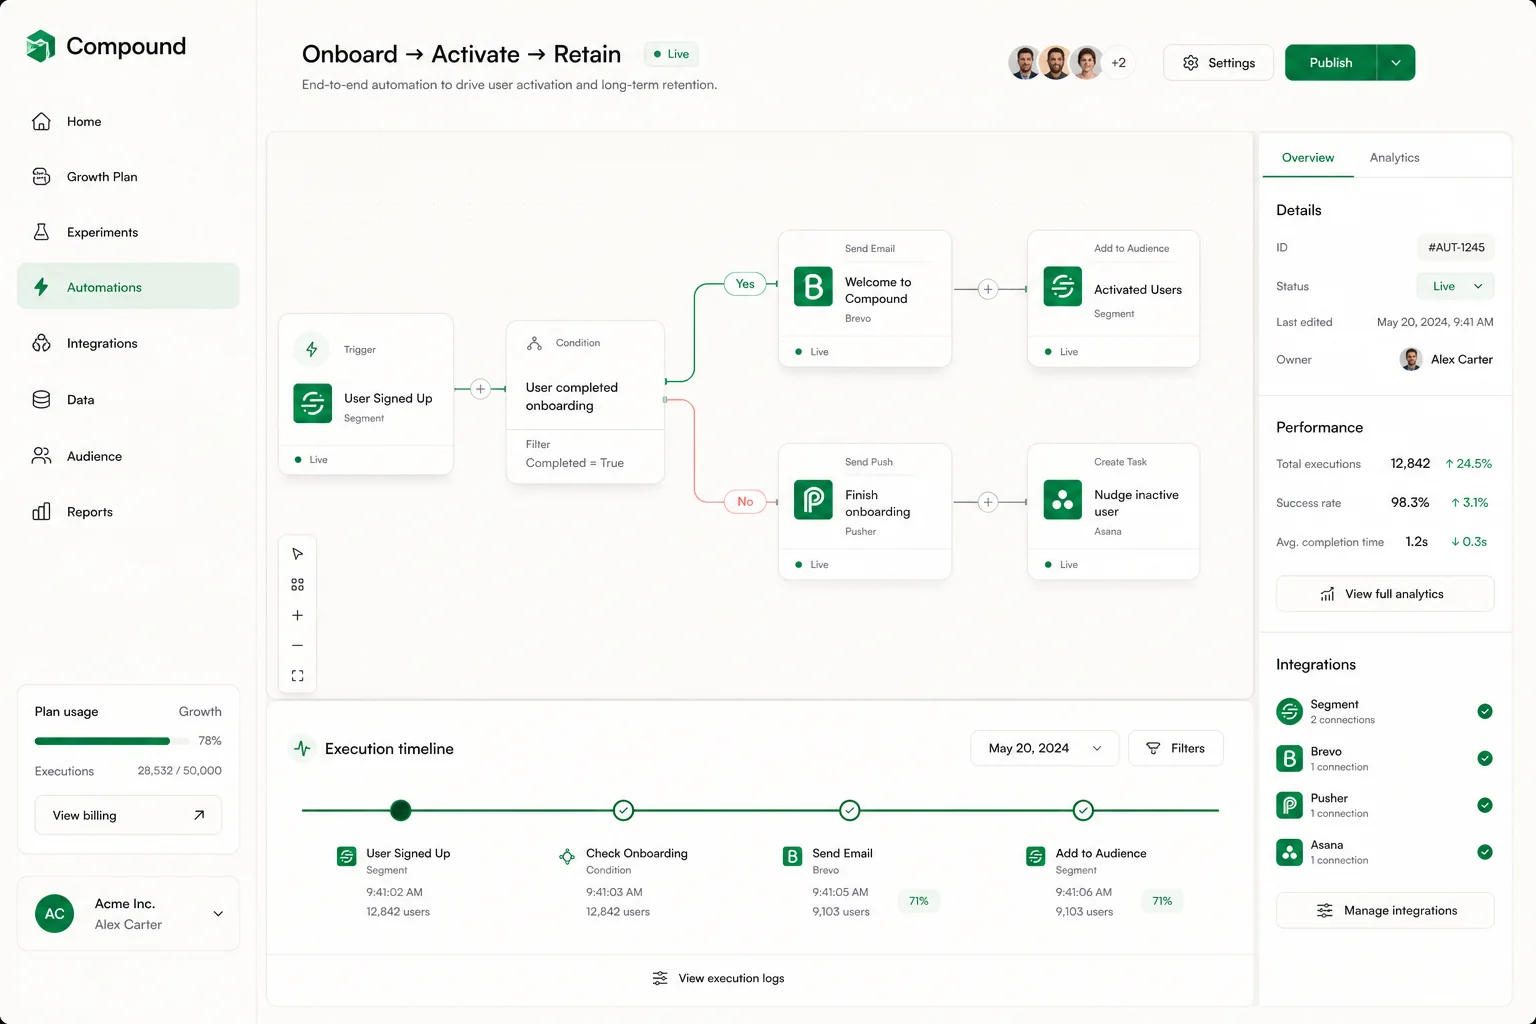Add step after Finish onboarding push
The image size is (1536, 1024).
pos(988,502)
